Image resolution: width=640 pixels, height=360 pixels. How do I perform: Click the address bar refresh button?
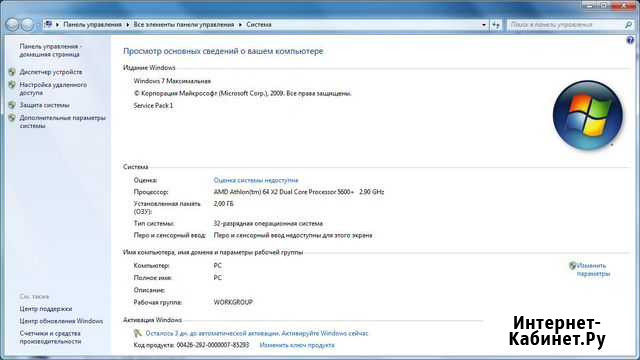click(x=496, y=25)
